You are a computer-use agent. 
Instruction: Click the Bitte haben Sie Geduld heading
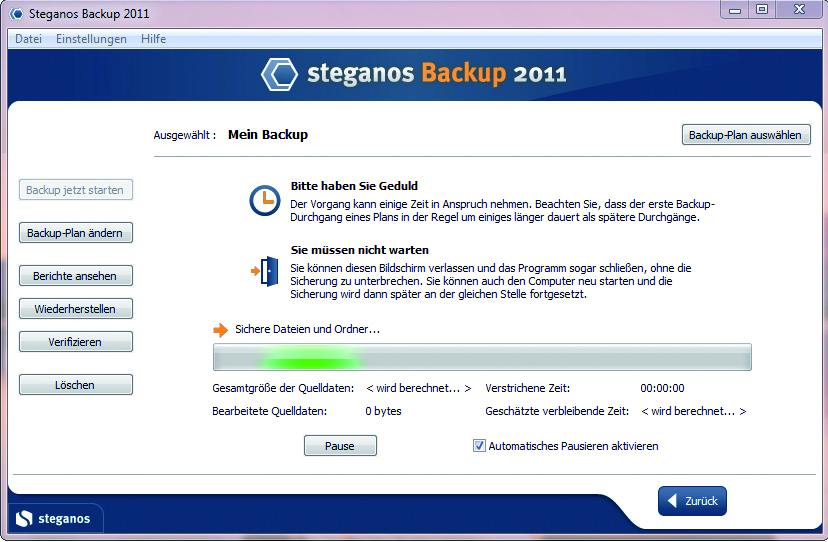354,186
